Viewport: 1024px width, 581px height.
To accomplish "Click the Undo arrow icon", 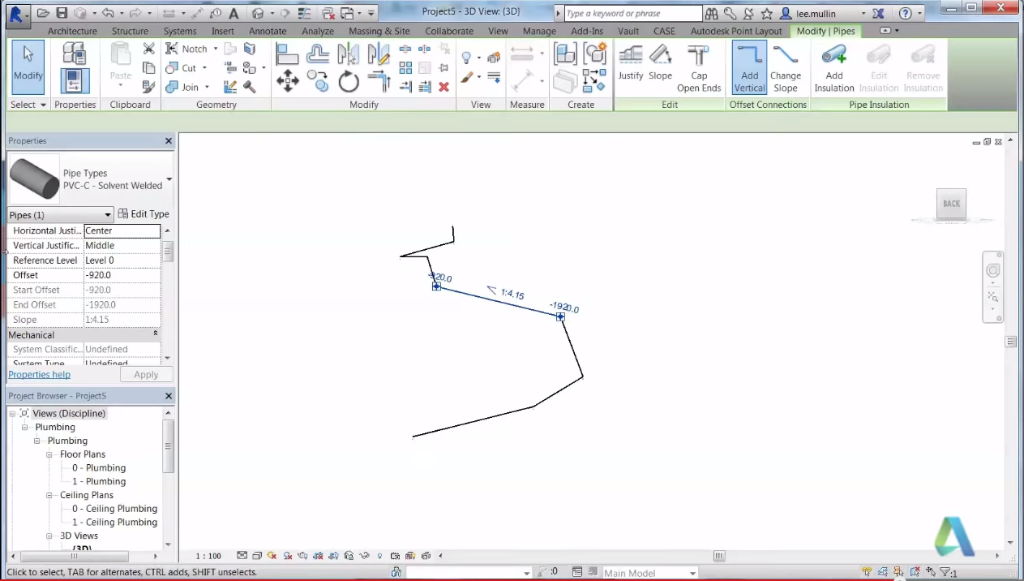I will pos(108,13).
